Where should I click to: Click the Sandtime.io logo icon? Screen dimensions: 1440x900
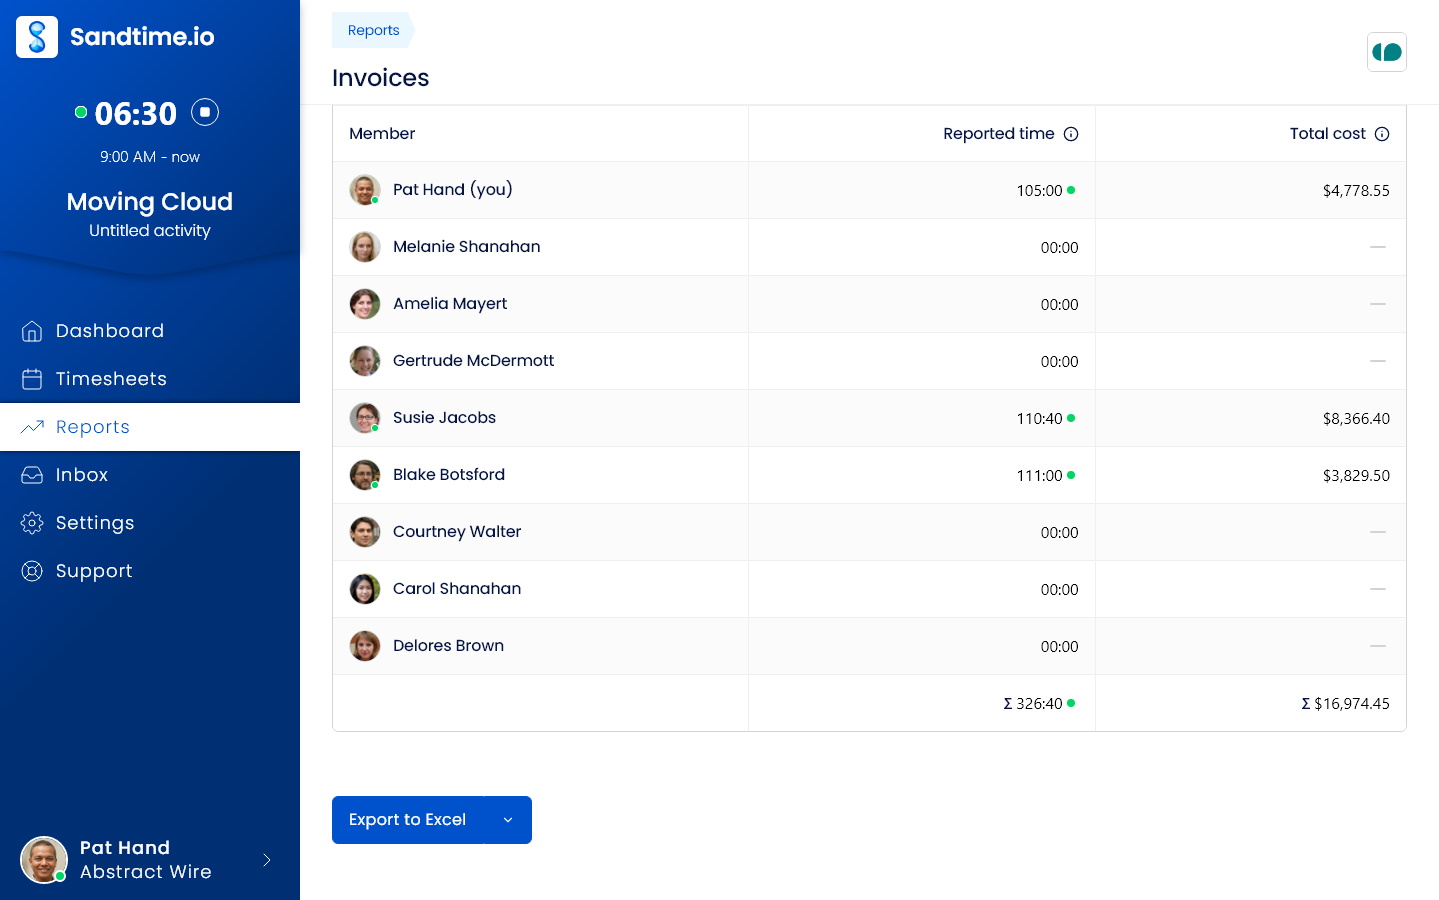[x=37, y=37]
